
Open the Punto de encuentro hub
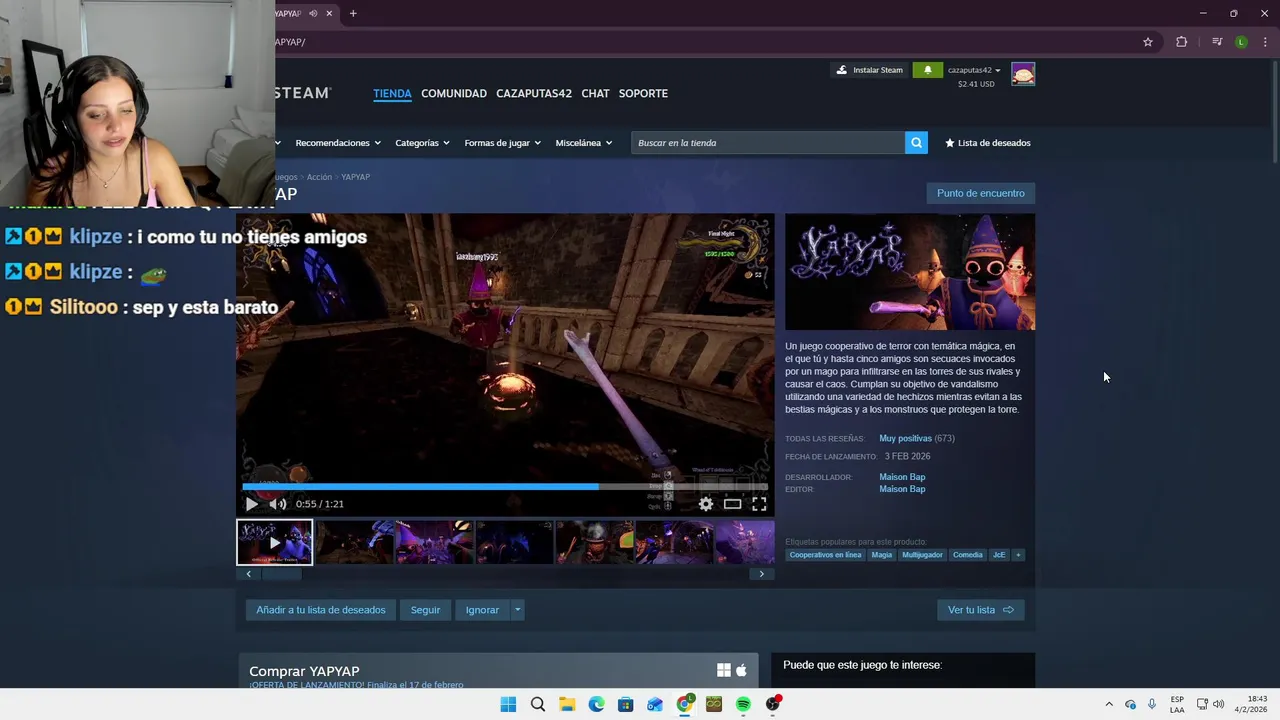pos(981,193)
